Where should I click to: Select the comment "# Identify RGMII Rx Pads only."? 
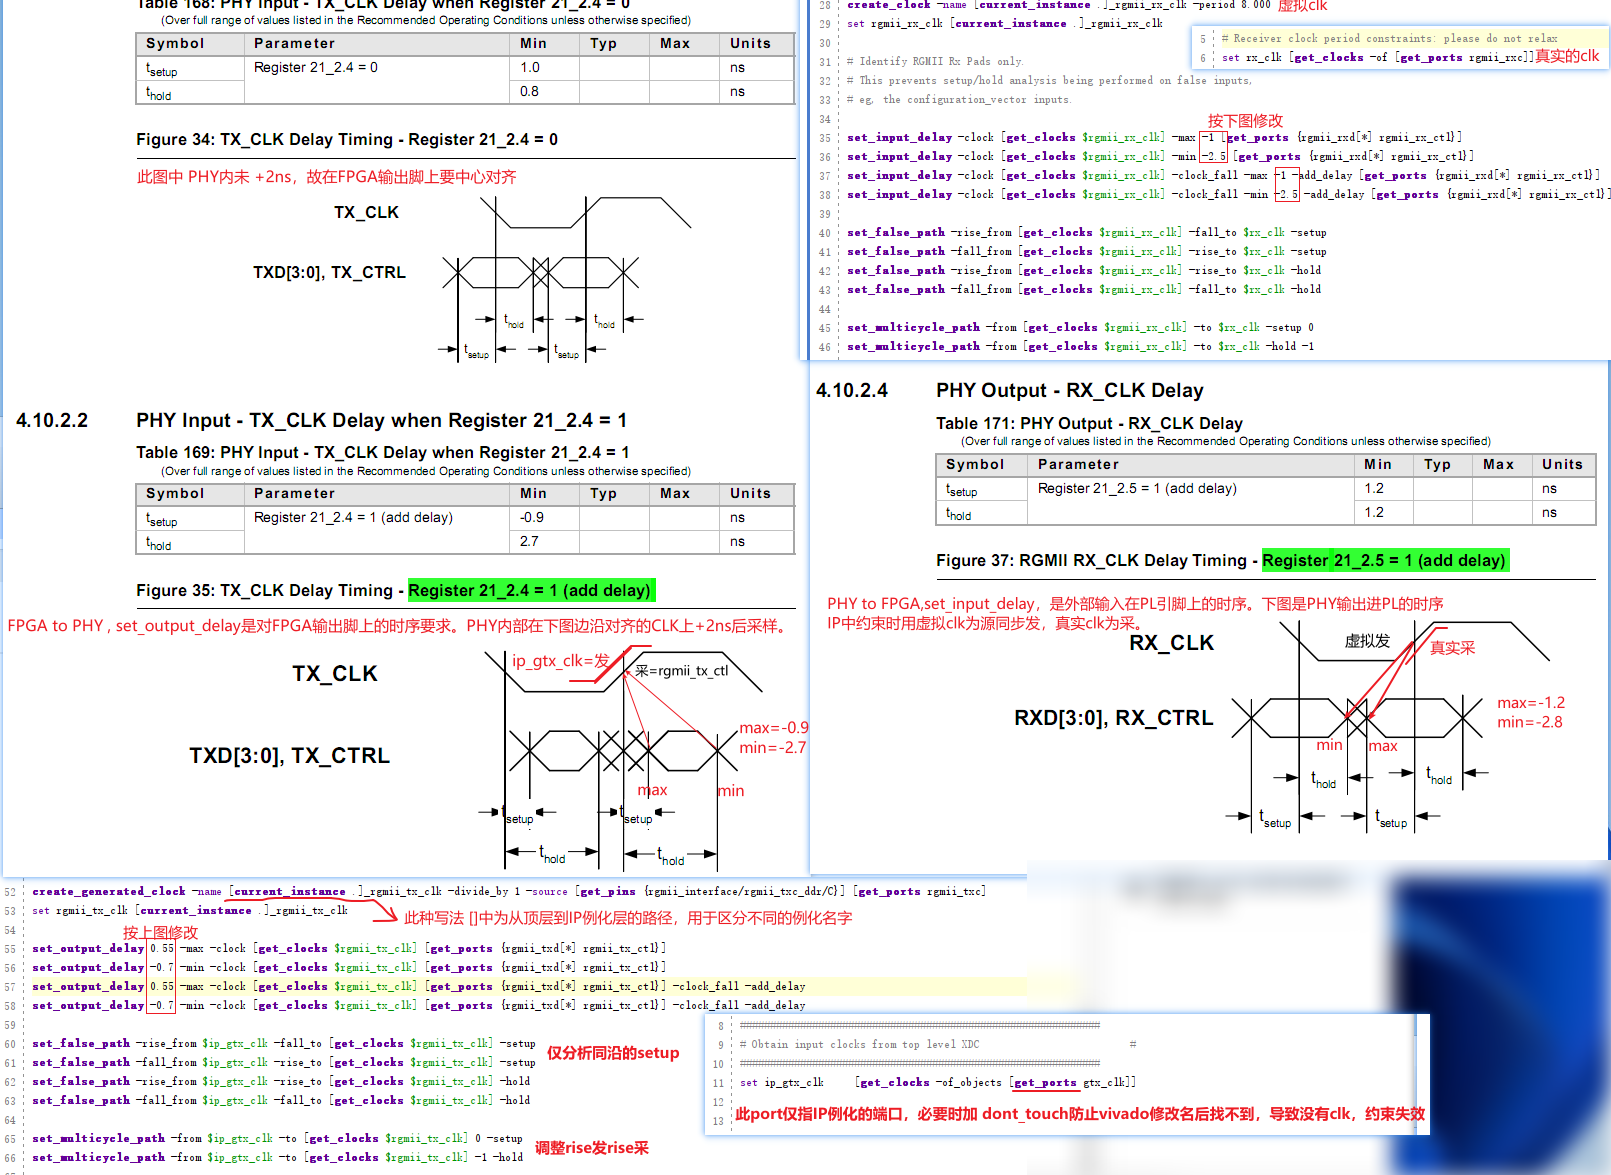point(934,62)
